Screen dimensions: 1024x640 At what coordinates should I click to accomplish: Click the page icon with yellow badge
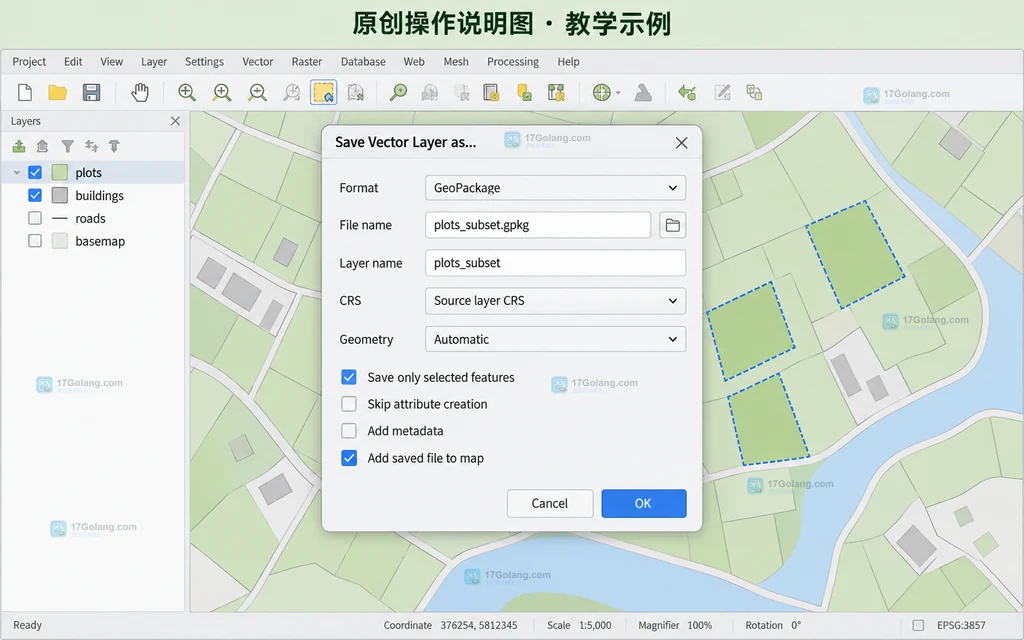[x=491, y=93]
